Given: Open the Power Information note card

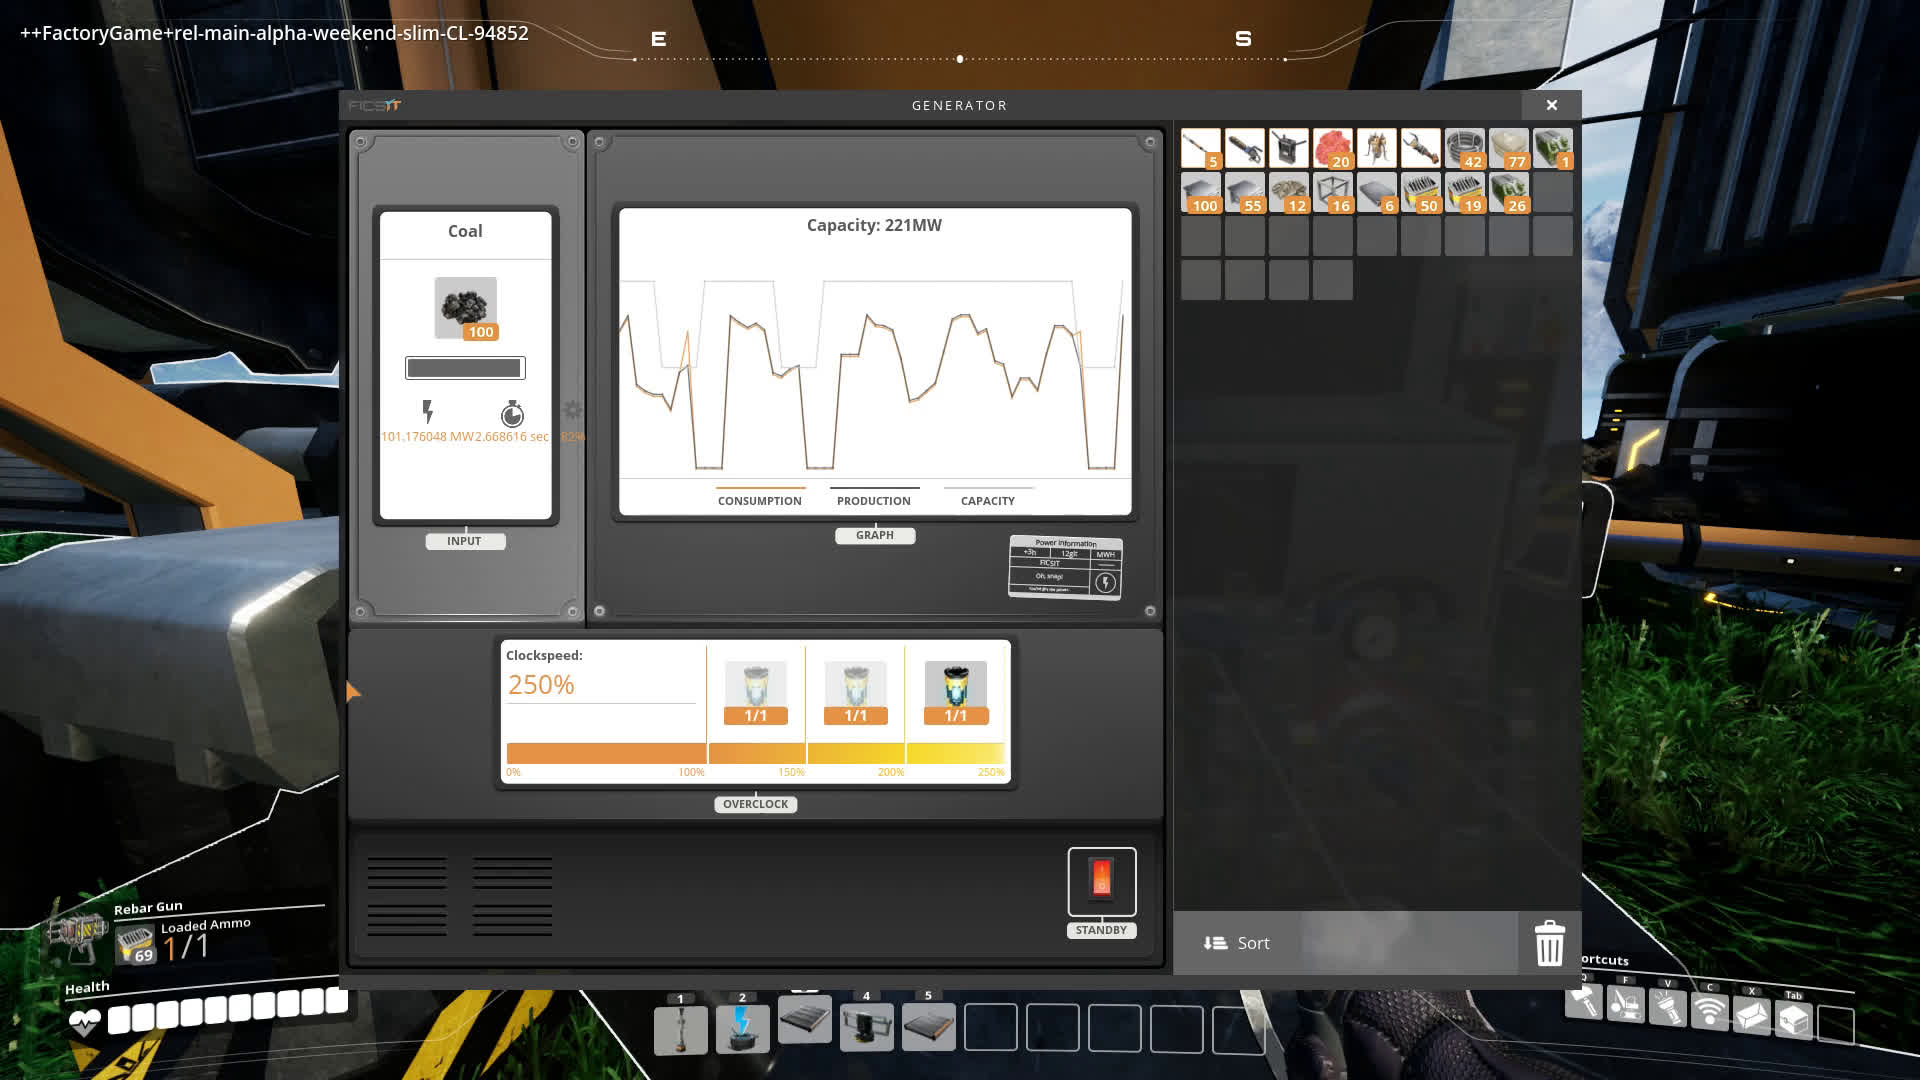Looking at the screenshot, I should click(x=1065, y=567).
